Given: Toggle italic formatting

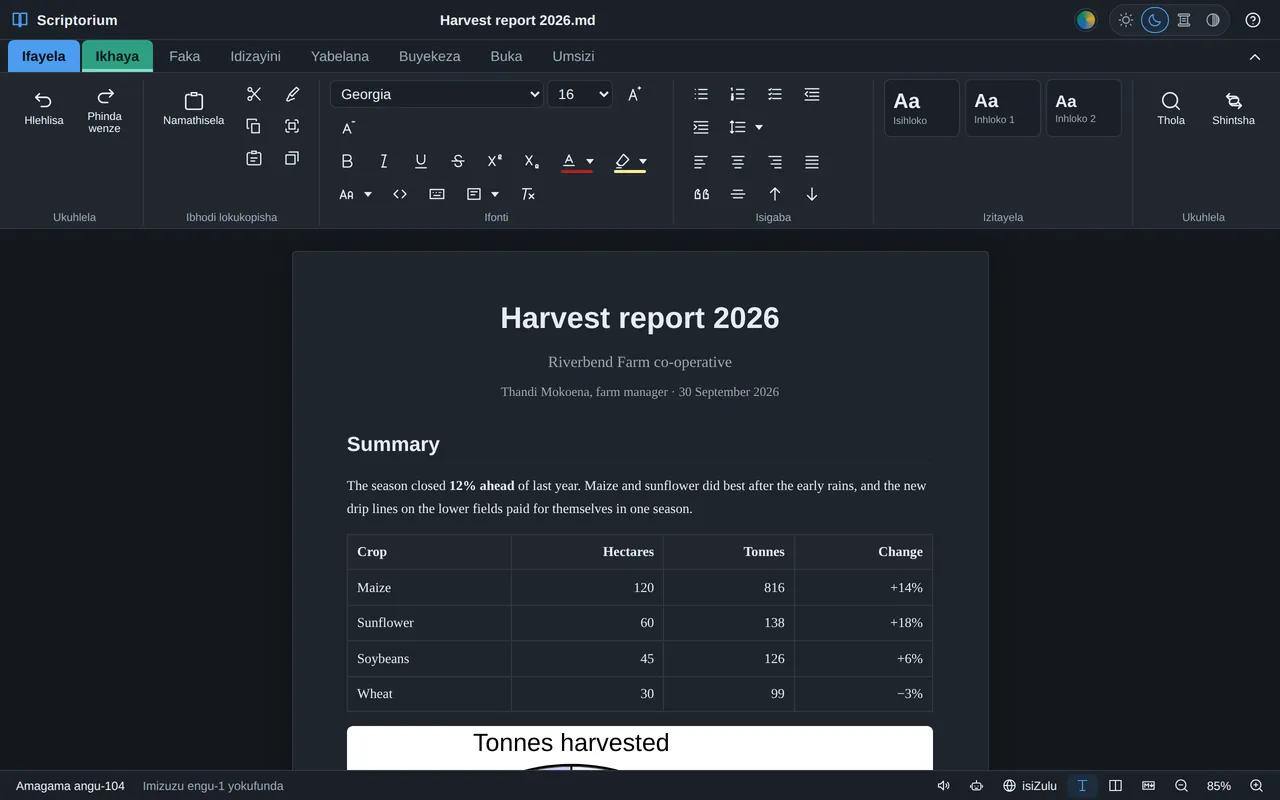Looking at the screenshot, I should [384, 161].
